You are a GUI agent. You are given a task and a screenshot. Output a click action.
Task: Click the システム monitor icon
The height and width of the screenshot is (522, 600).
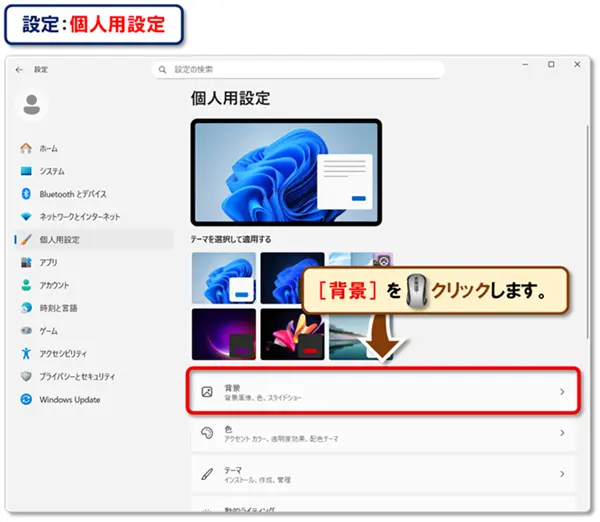click(x=26, y=171)
